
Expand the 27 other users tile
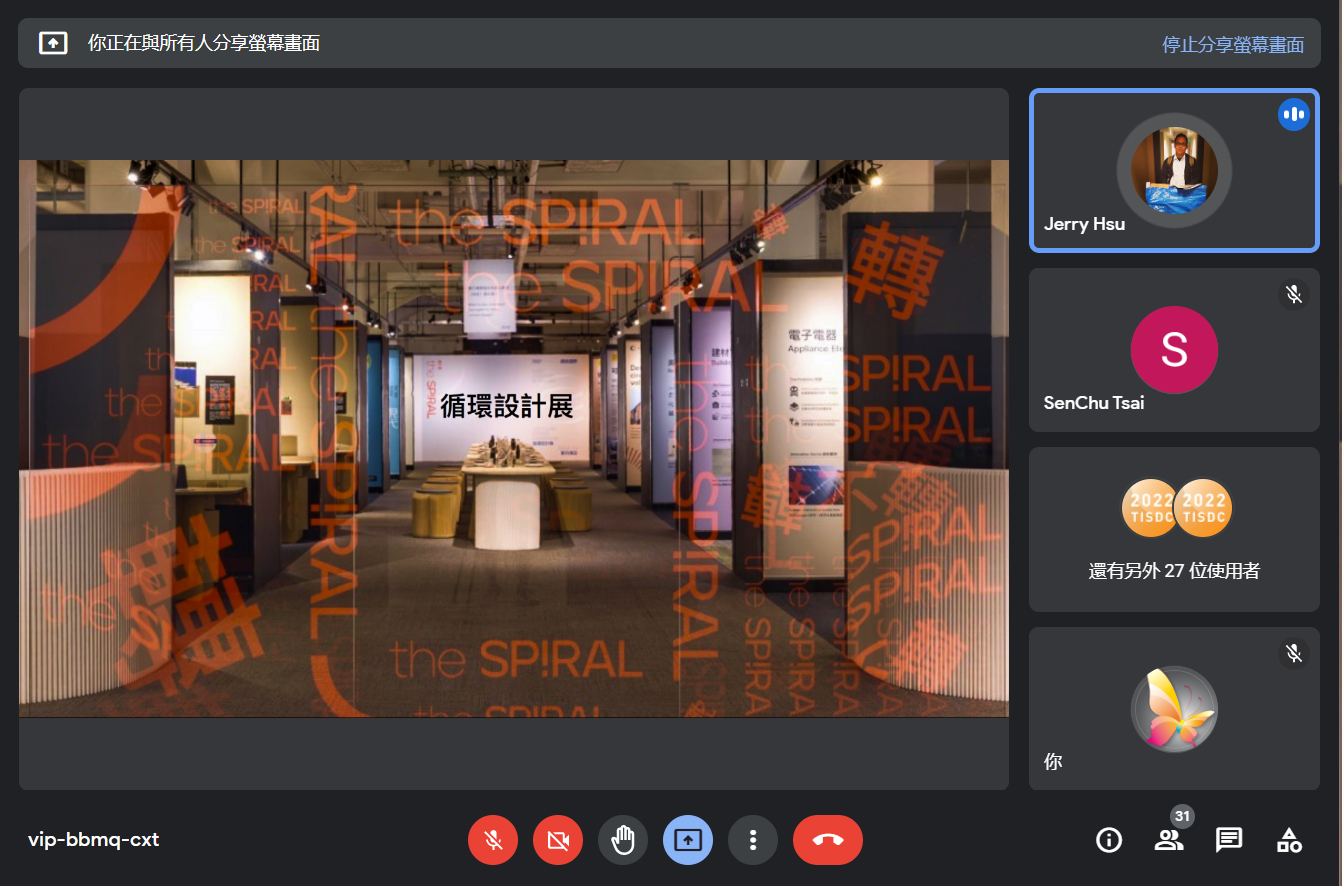pos(1174,529)
